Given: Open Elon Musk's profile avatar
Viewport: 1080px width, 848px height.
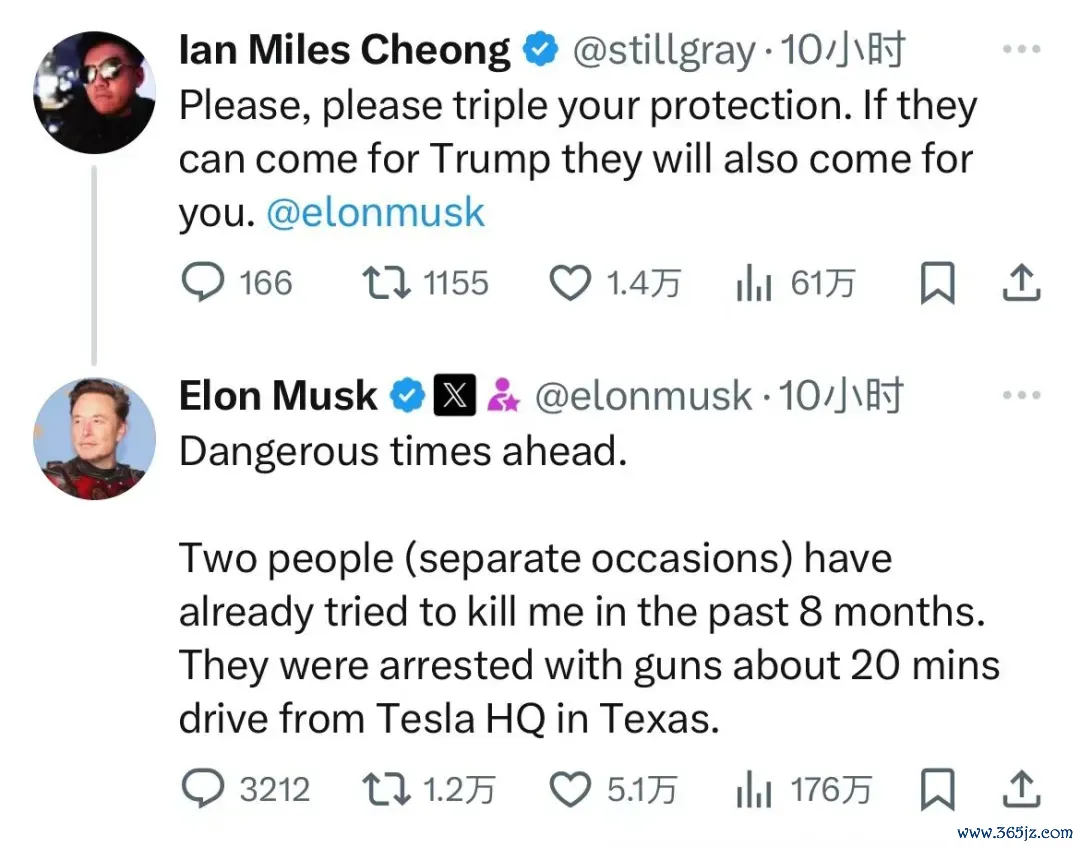Looking at the screenshot, I should pos(94,438).
